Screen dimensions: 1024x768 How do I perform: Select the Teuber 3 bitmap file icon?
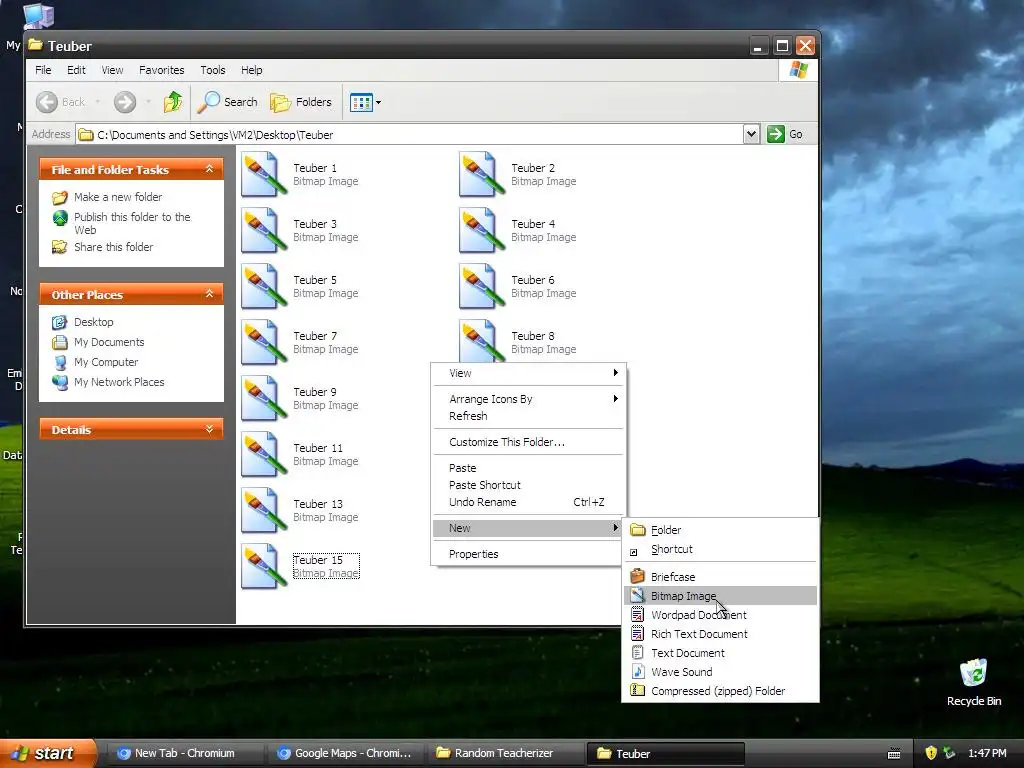[x=264, y=231]
